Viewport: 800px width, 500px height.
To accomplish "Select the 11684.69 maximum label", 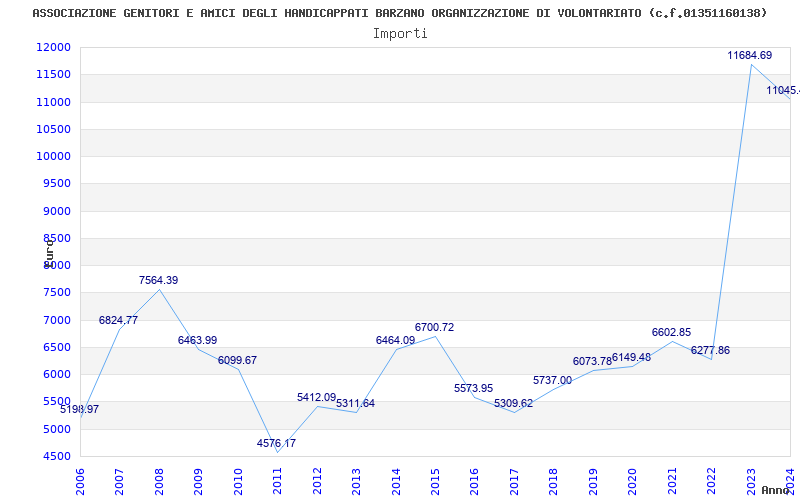I will (749, 56).
